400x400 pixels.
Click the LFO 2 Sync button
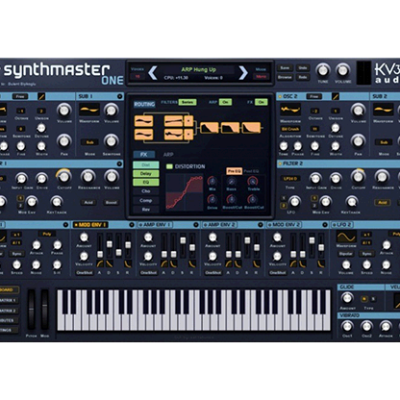366,254
